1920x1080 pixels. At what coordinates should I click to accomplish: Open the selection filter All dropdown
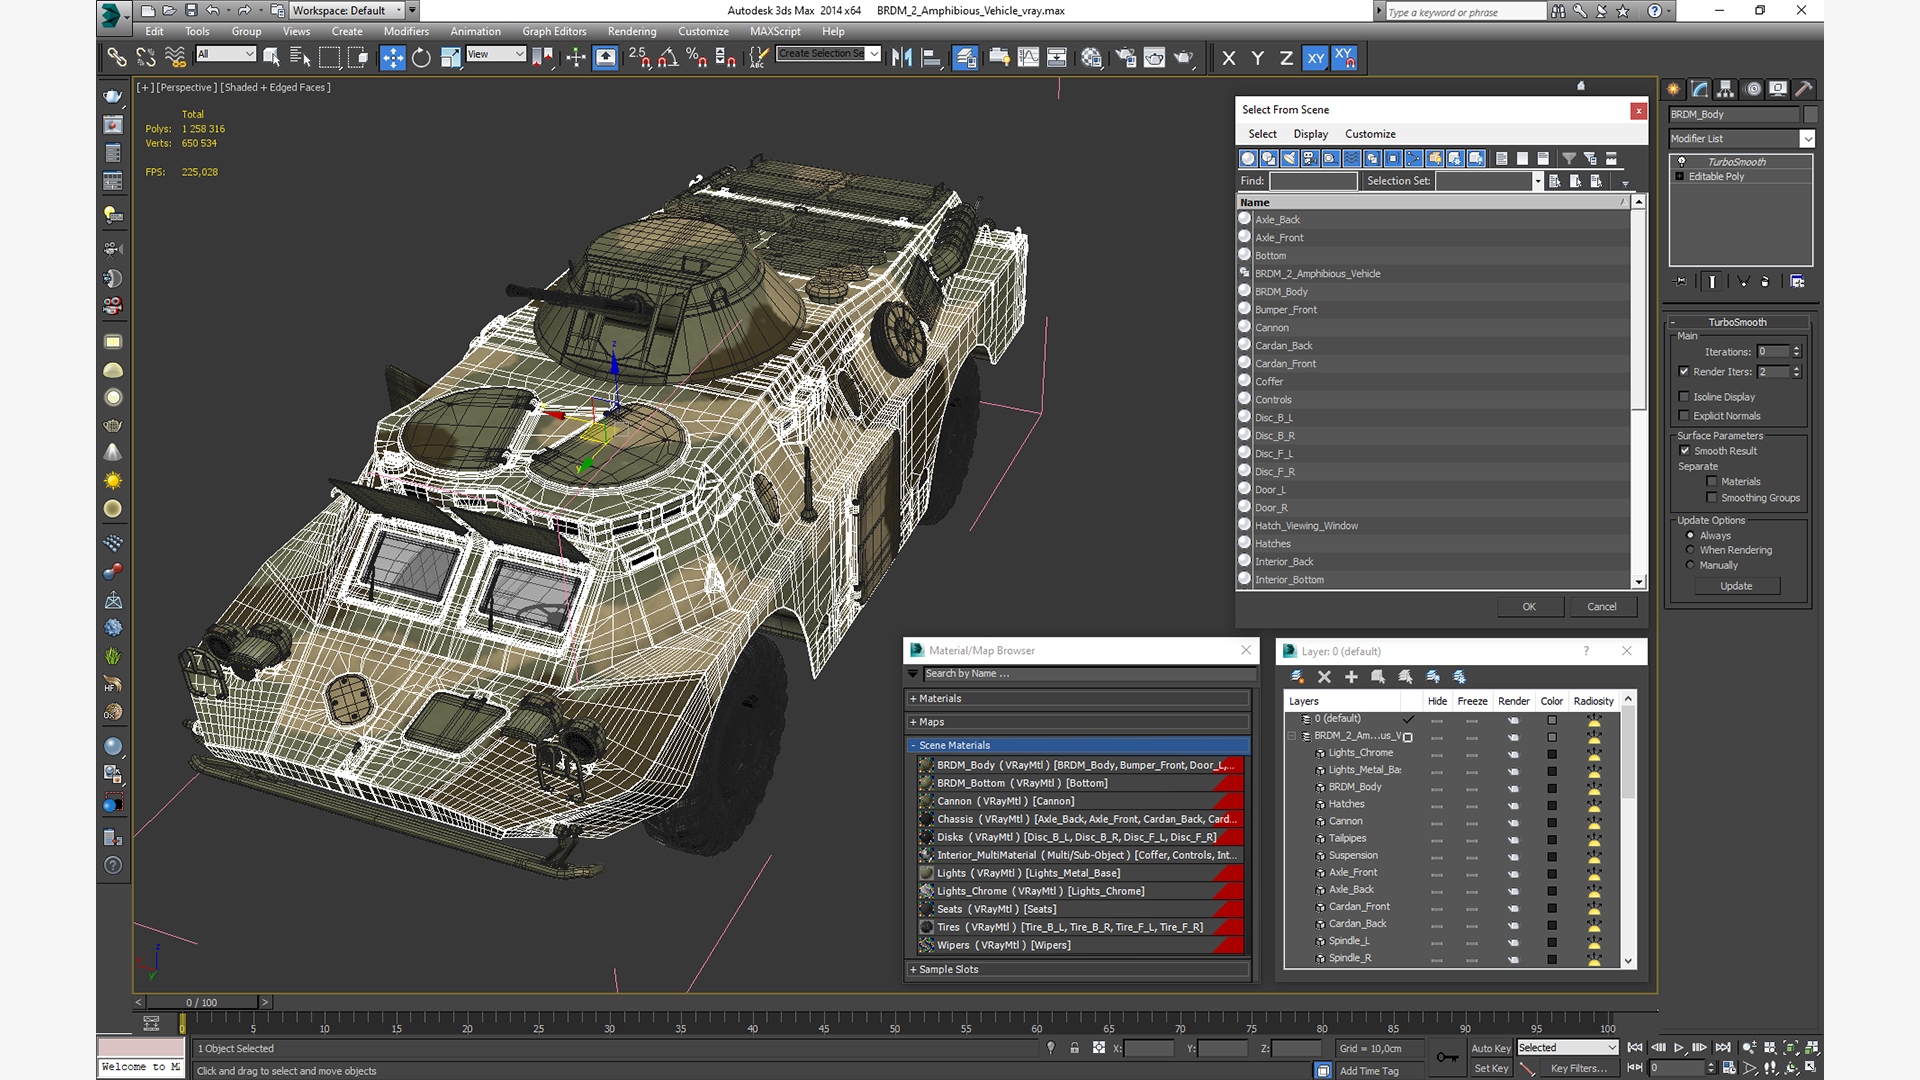click(x=226, y=54)
